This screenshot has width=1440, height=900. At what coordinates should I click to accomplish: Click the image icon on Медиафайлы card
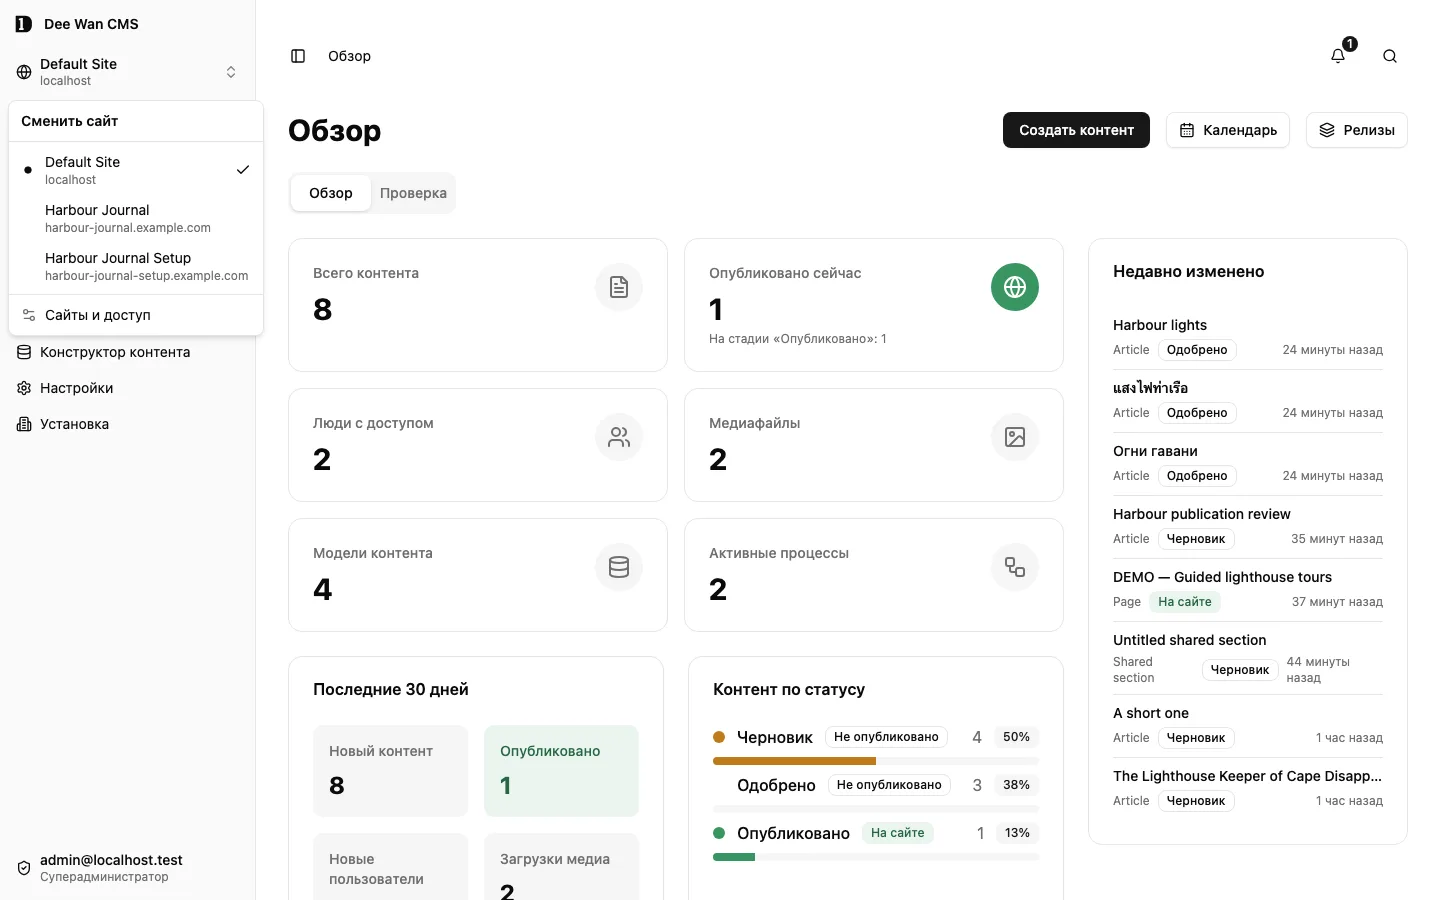pyautogui.click(x=1015, y=437)
